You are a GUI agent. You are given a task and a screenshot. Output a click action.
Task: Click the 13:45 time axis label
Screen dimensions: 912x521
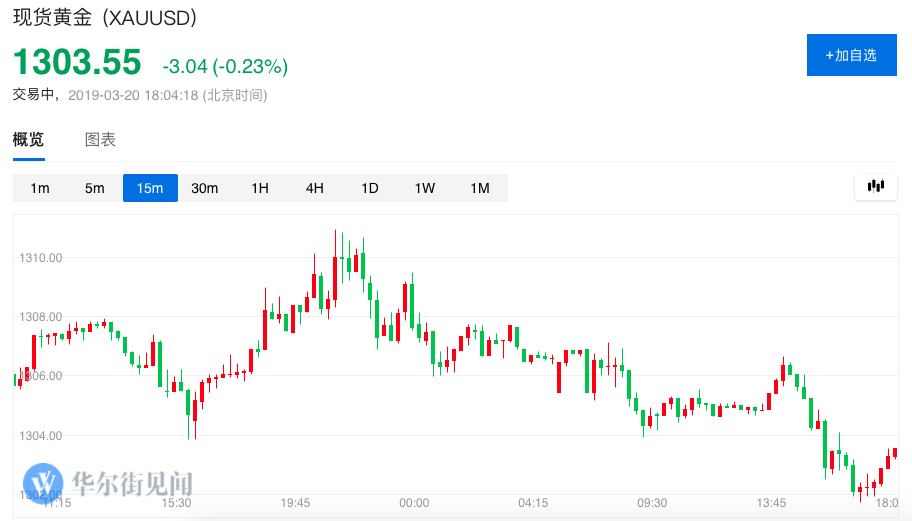coord(771,503)
